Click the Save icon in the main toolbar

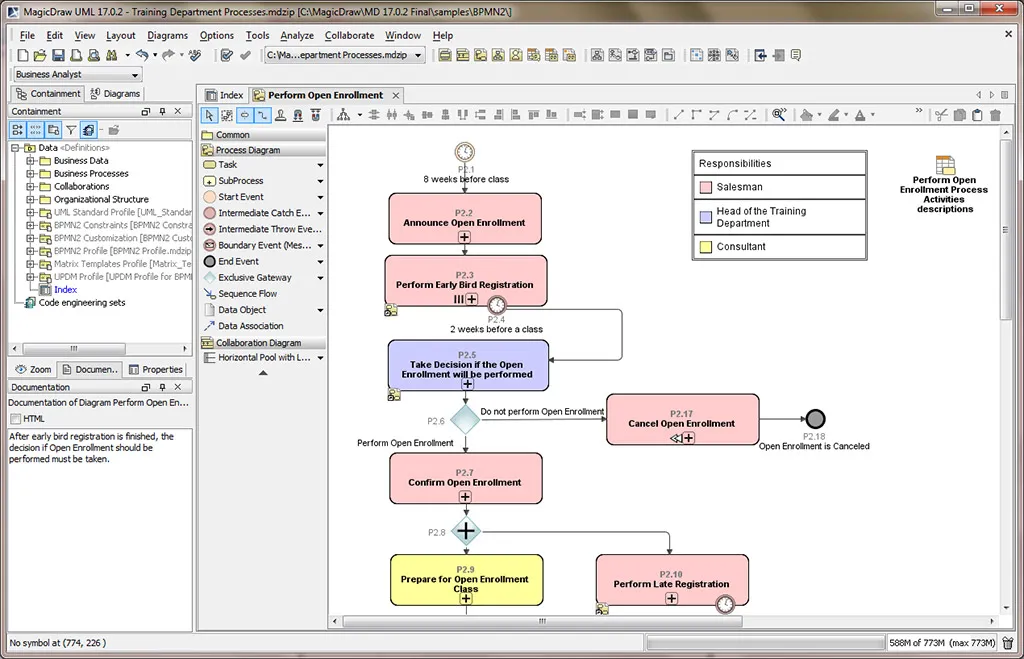[x=60, y=55]
